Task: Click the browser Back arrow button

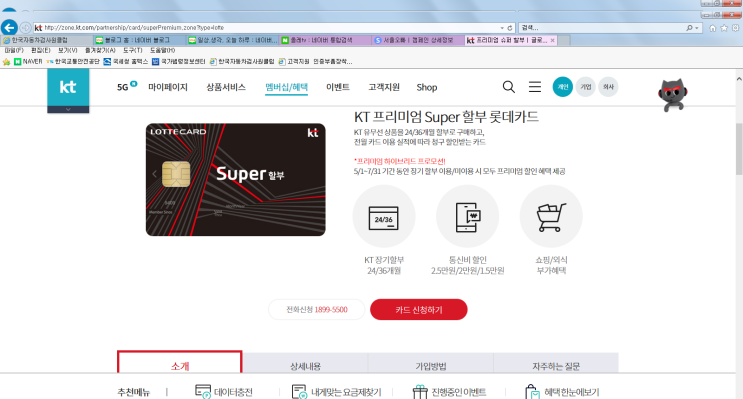Action: click(9, 27)
